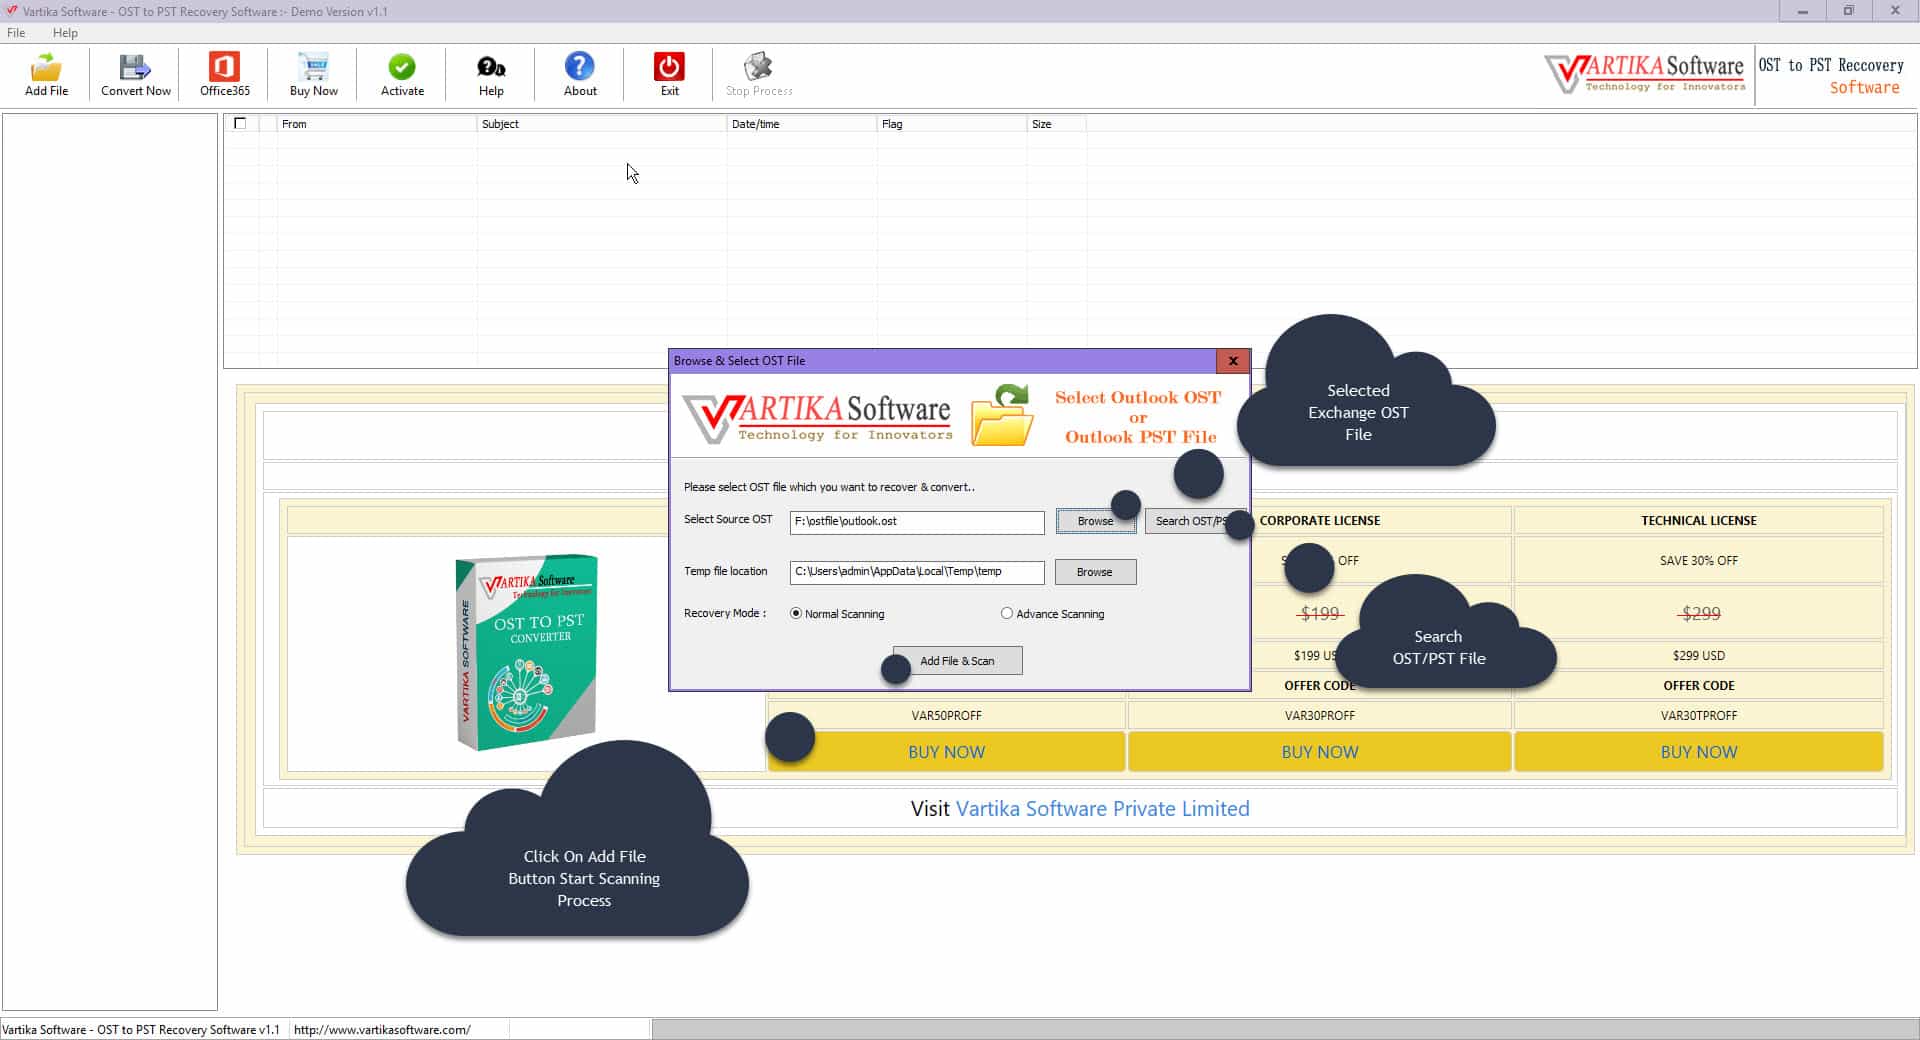Screen dimensions: 1920x1040
Task: Toggle the select-all checkbox in email list header
Action: tap(240, 123)
